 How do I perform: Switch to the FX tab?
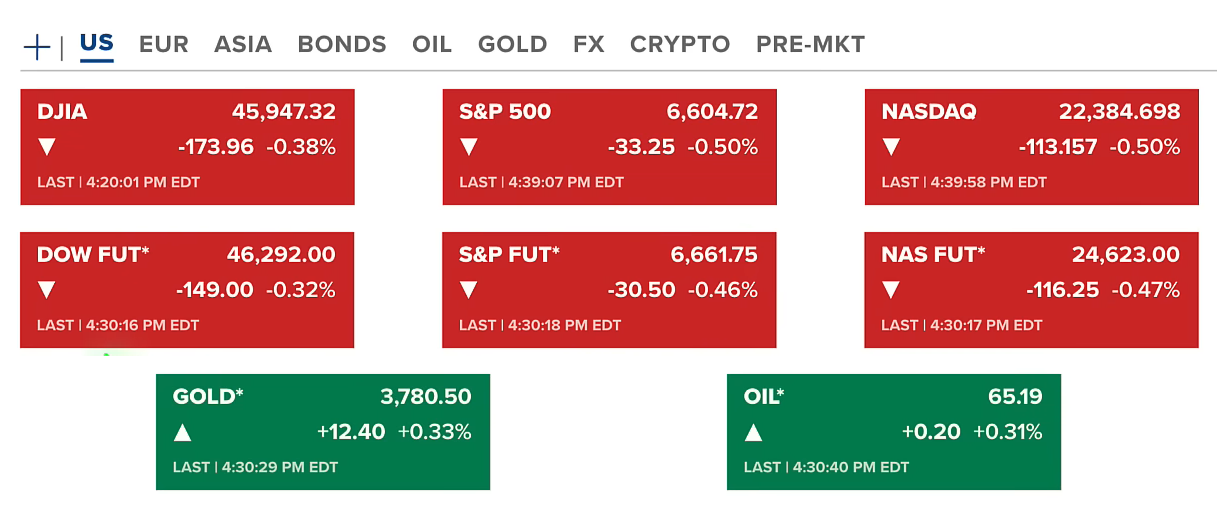tap(588, 45)
